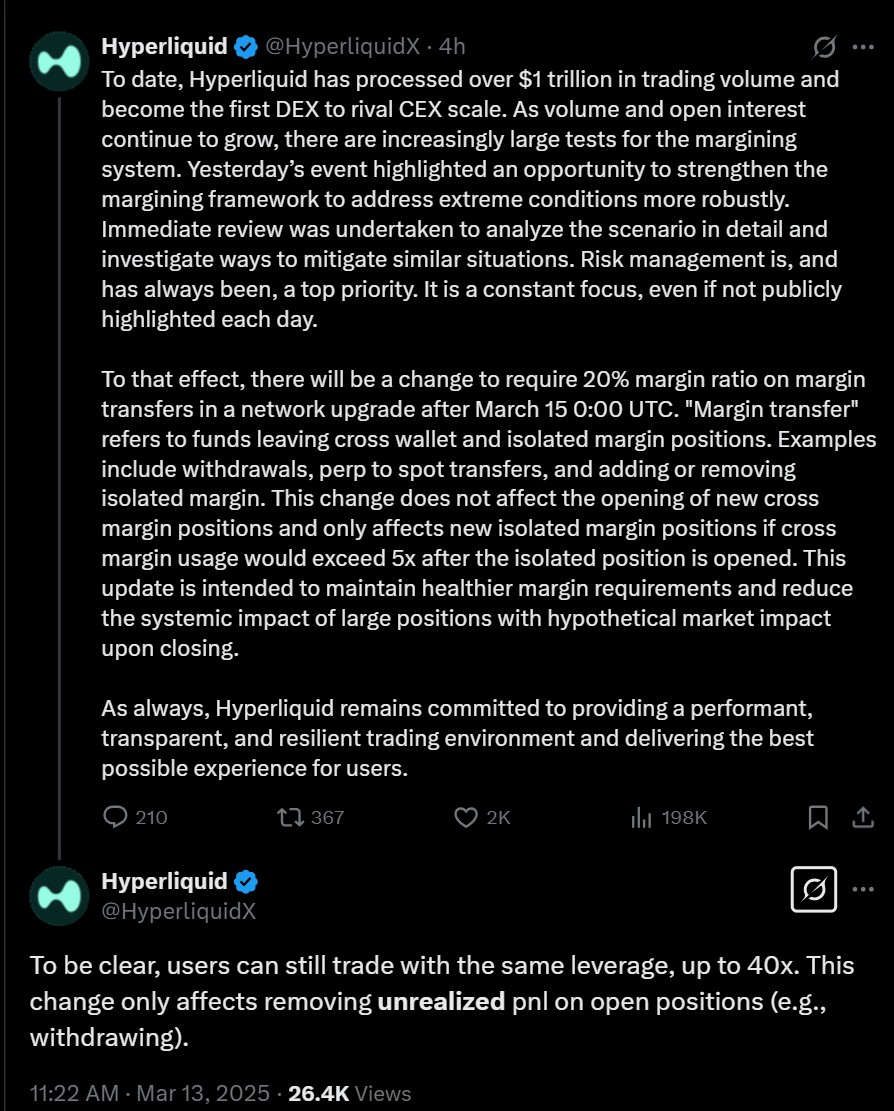Click the @HyperliquidX handle beside the 4h timestamp
Viewport: 894px width, 1111px height.
342,46
